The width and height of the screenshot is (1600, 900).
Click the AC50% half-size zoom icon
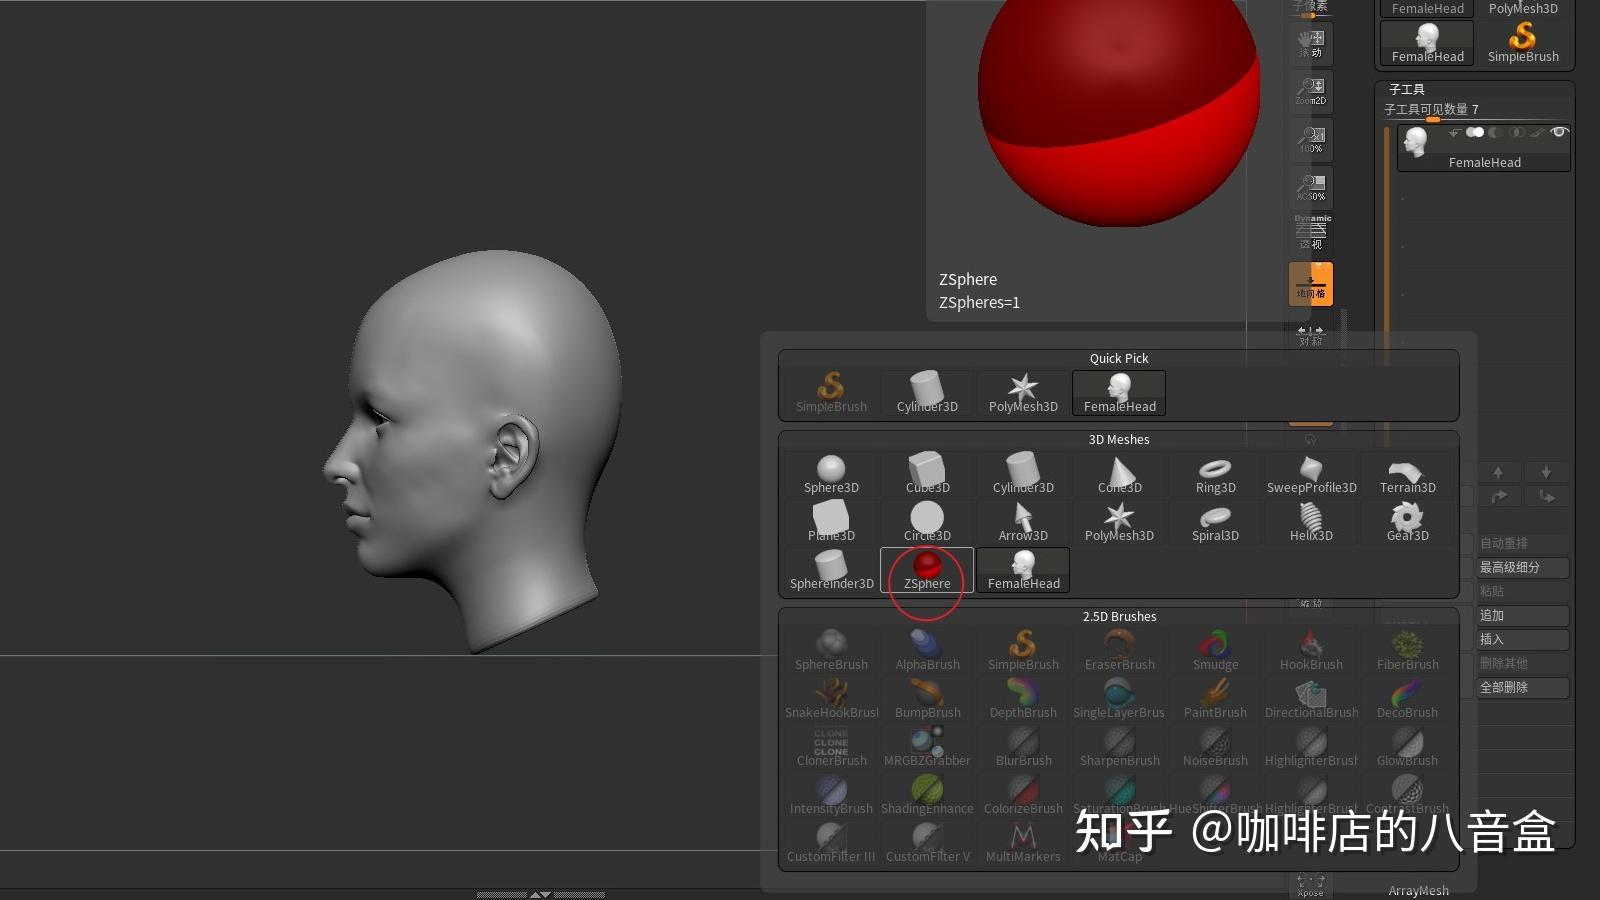[x=1311, y=187]
